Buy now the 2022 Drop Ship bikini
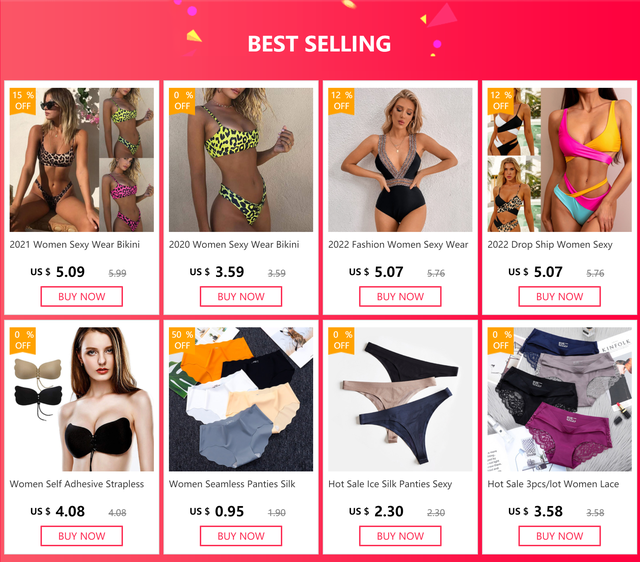Viewport: 640px width, 562px height. [x=560, y=296]
